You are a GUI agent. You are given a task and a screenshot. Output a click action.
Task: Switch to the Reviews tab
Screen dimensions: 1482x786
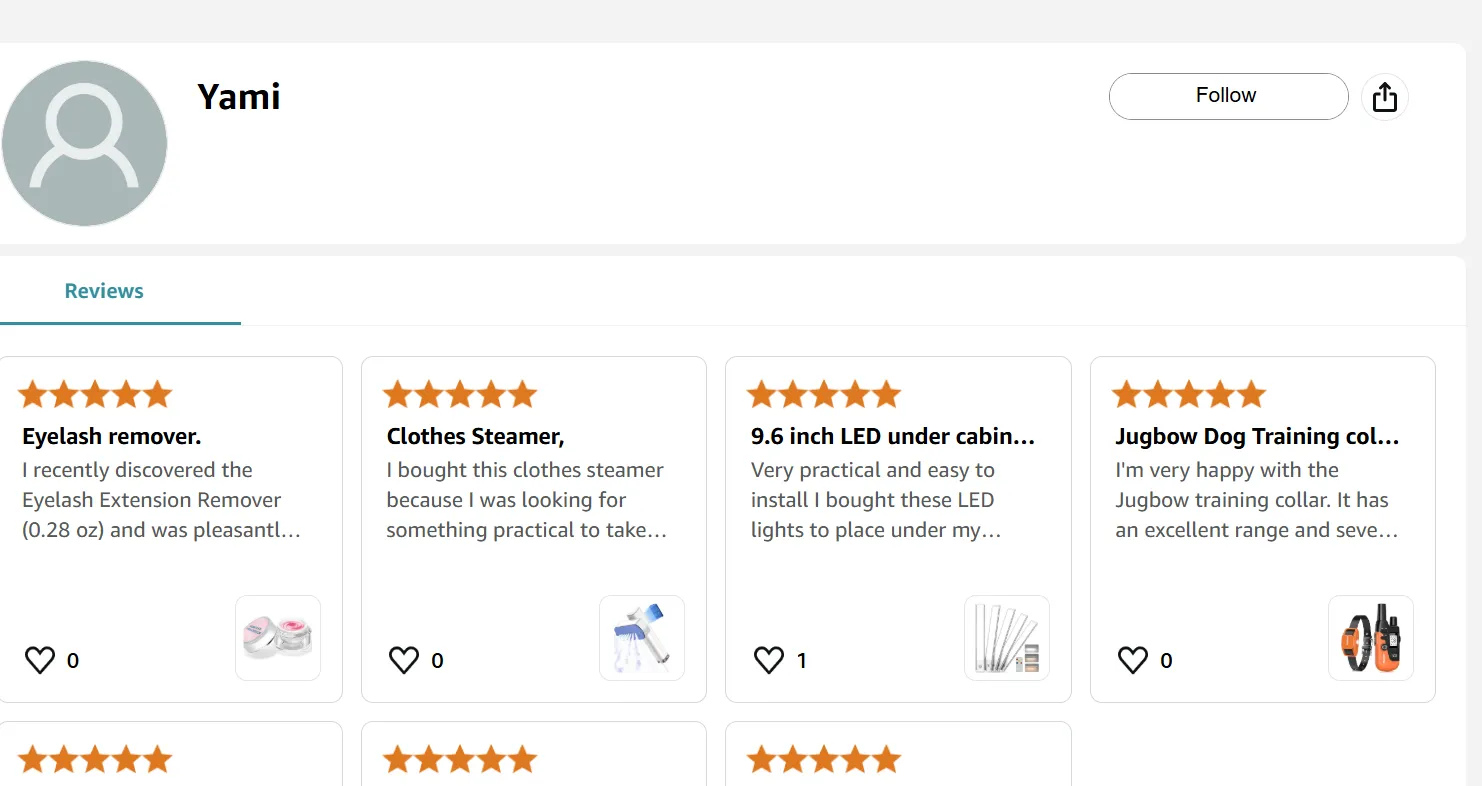[x=104, y=291]
